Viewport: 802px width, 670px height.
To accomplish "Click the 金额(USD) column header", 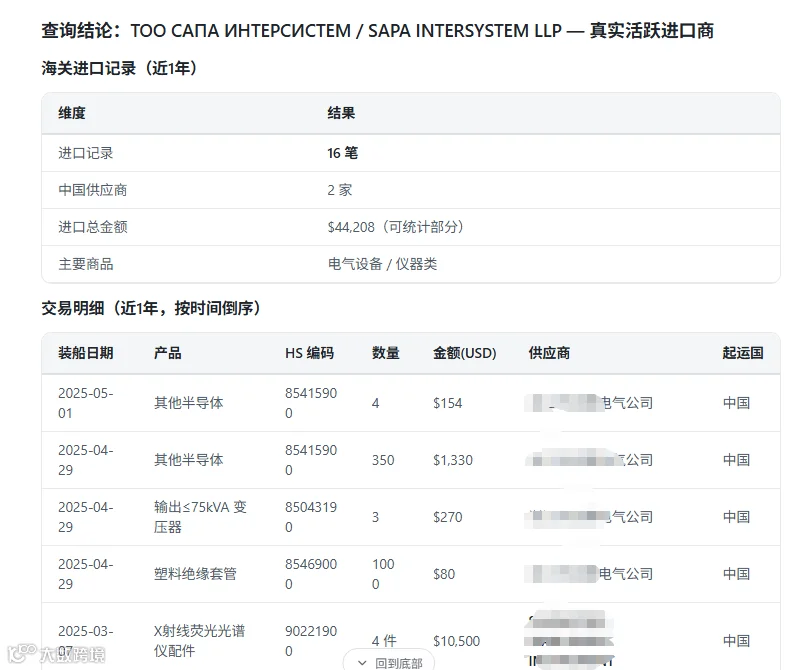I will pyautogui.click(x=464, y=353).
